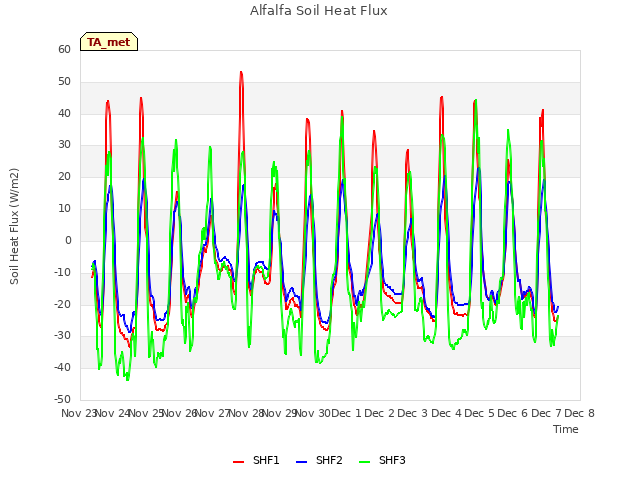Image resolution: width=640 pixels, height=480 pixels.
Task: Click the Dec 6 x-axis date label
Action: (513, 413)
